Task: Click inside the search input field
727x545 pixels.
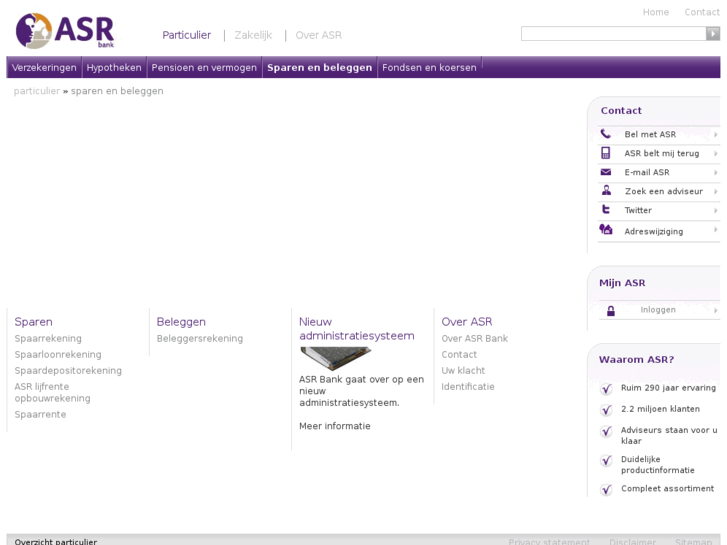Action: [612, 34]
